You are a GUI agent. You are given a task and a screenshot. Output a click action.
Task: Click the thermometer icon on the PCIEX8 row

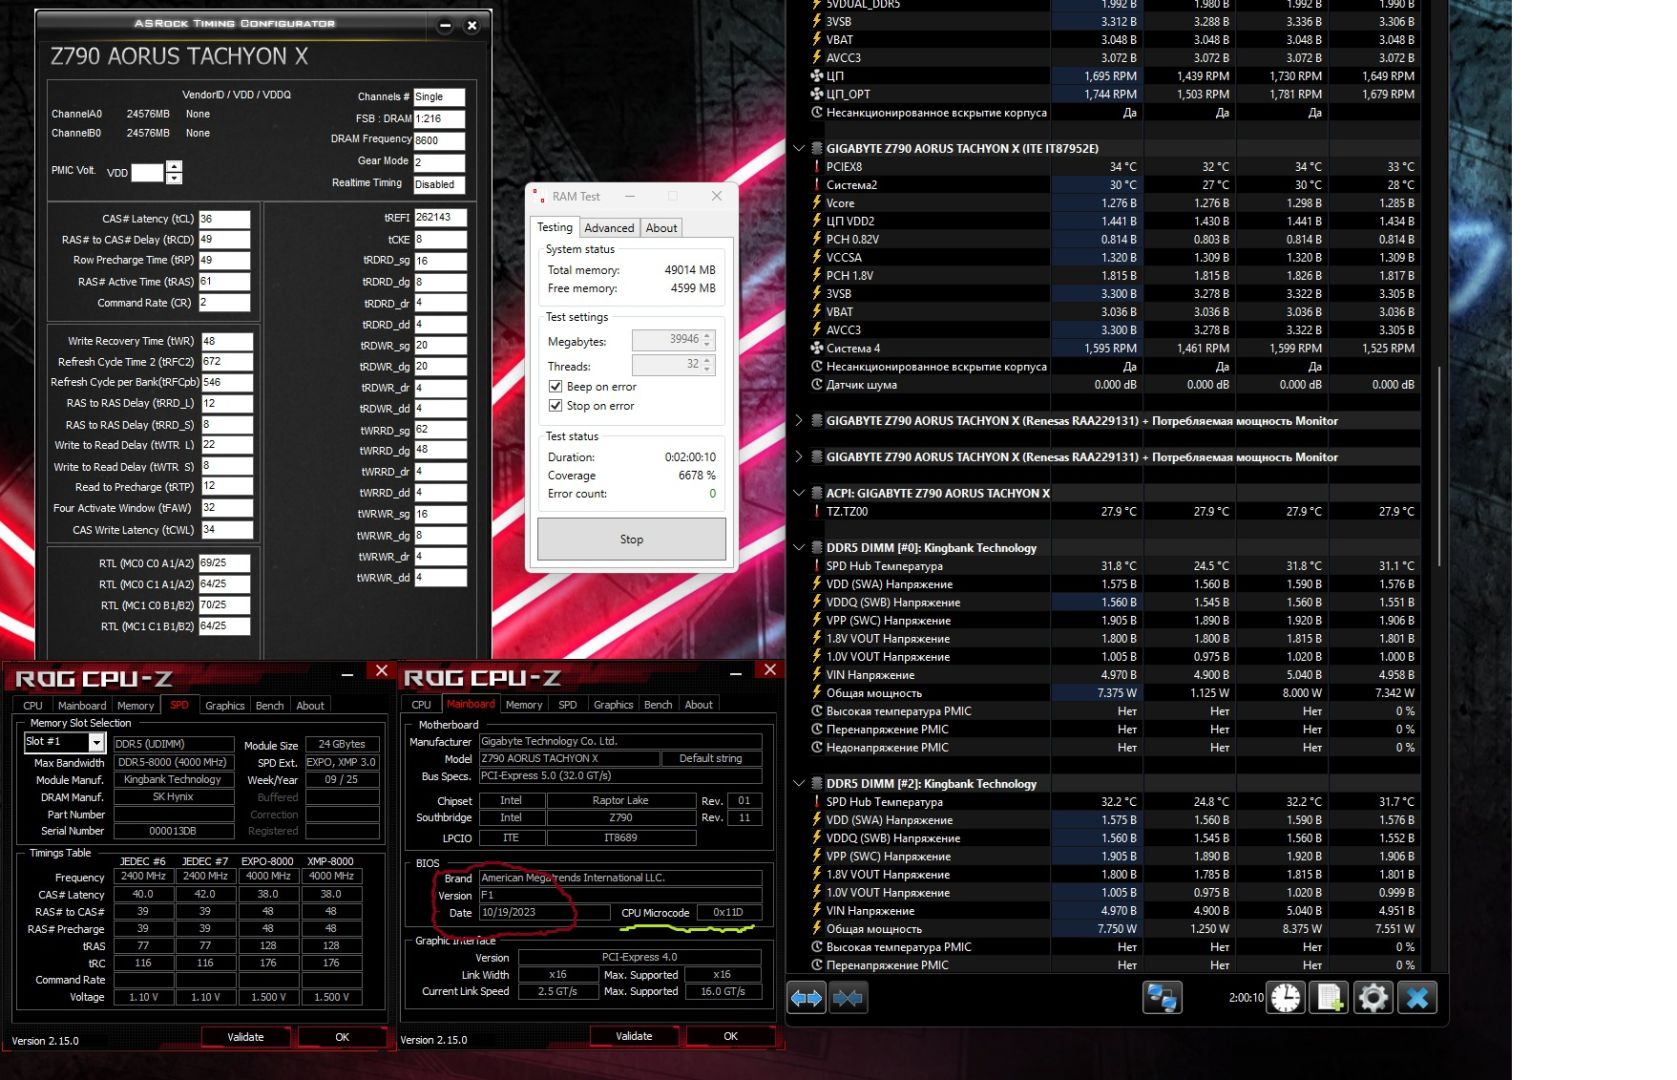coord(816,166)
